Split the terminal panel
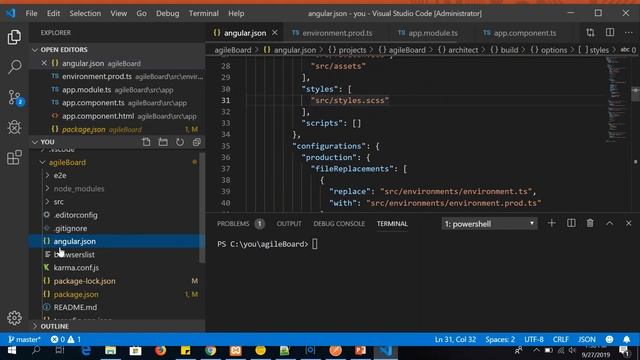 click(x=571, y=223)
